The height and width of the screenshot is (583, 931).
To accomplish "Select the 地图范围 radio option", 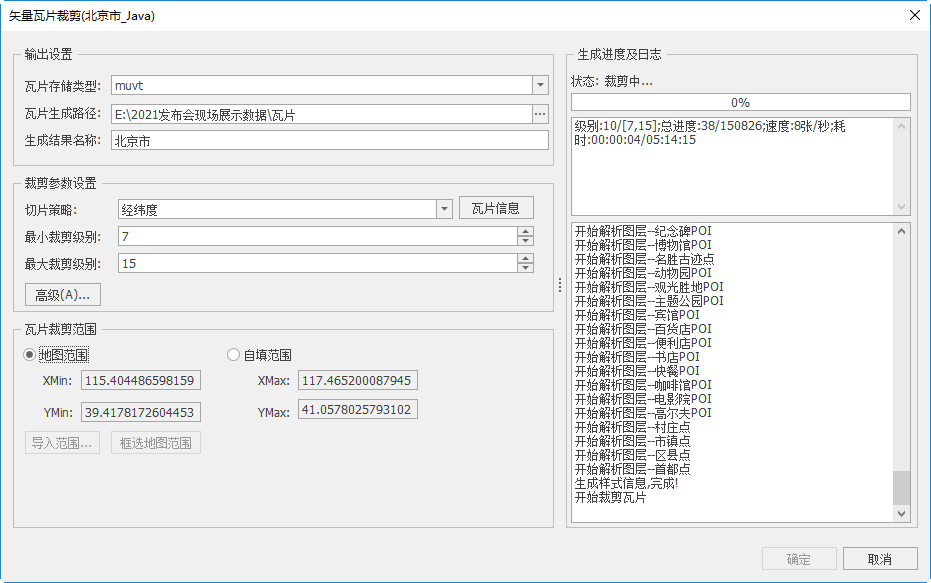I will click(x=30, y=355).
